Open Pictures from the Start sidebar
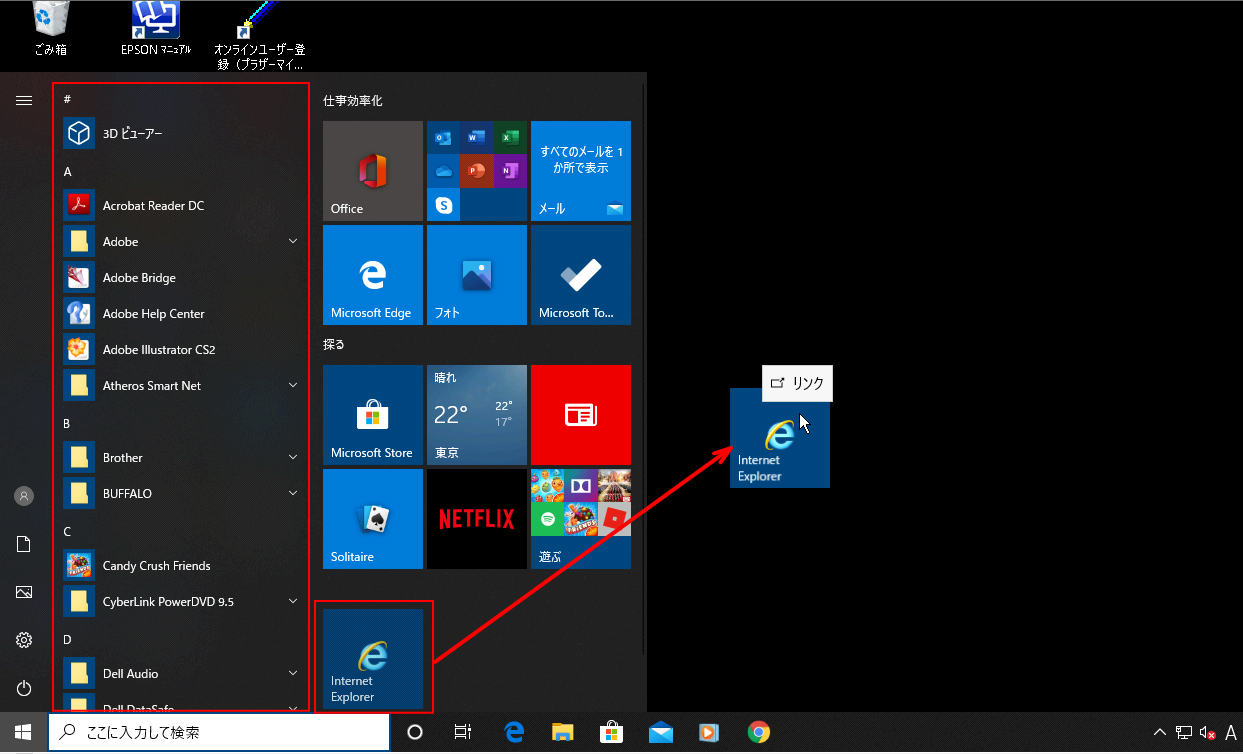This screenshot has width=1243, height=754. 24,592
